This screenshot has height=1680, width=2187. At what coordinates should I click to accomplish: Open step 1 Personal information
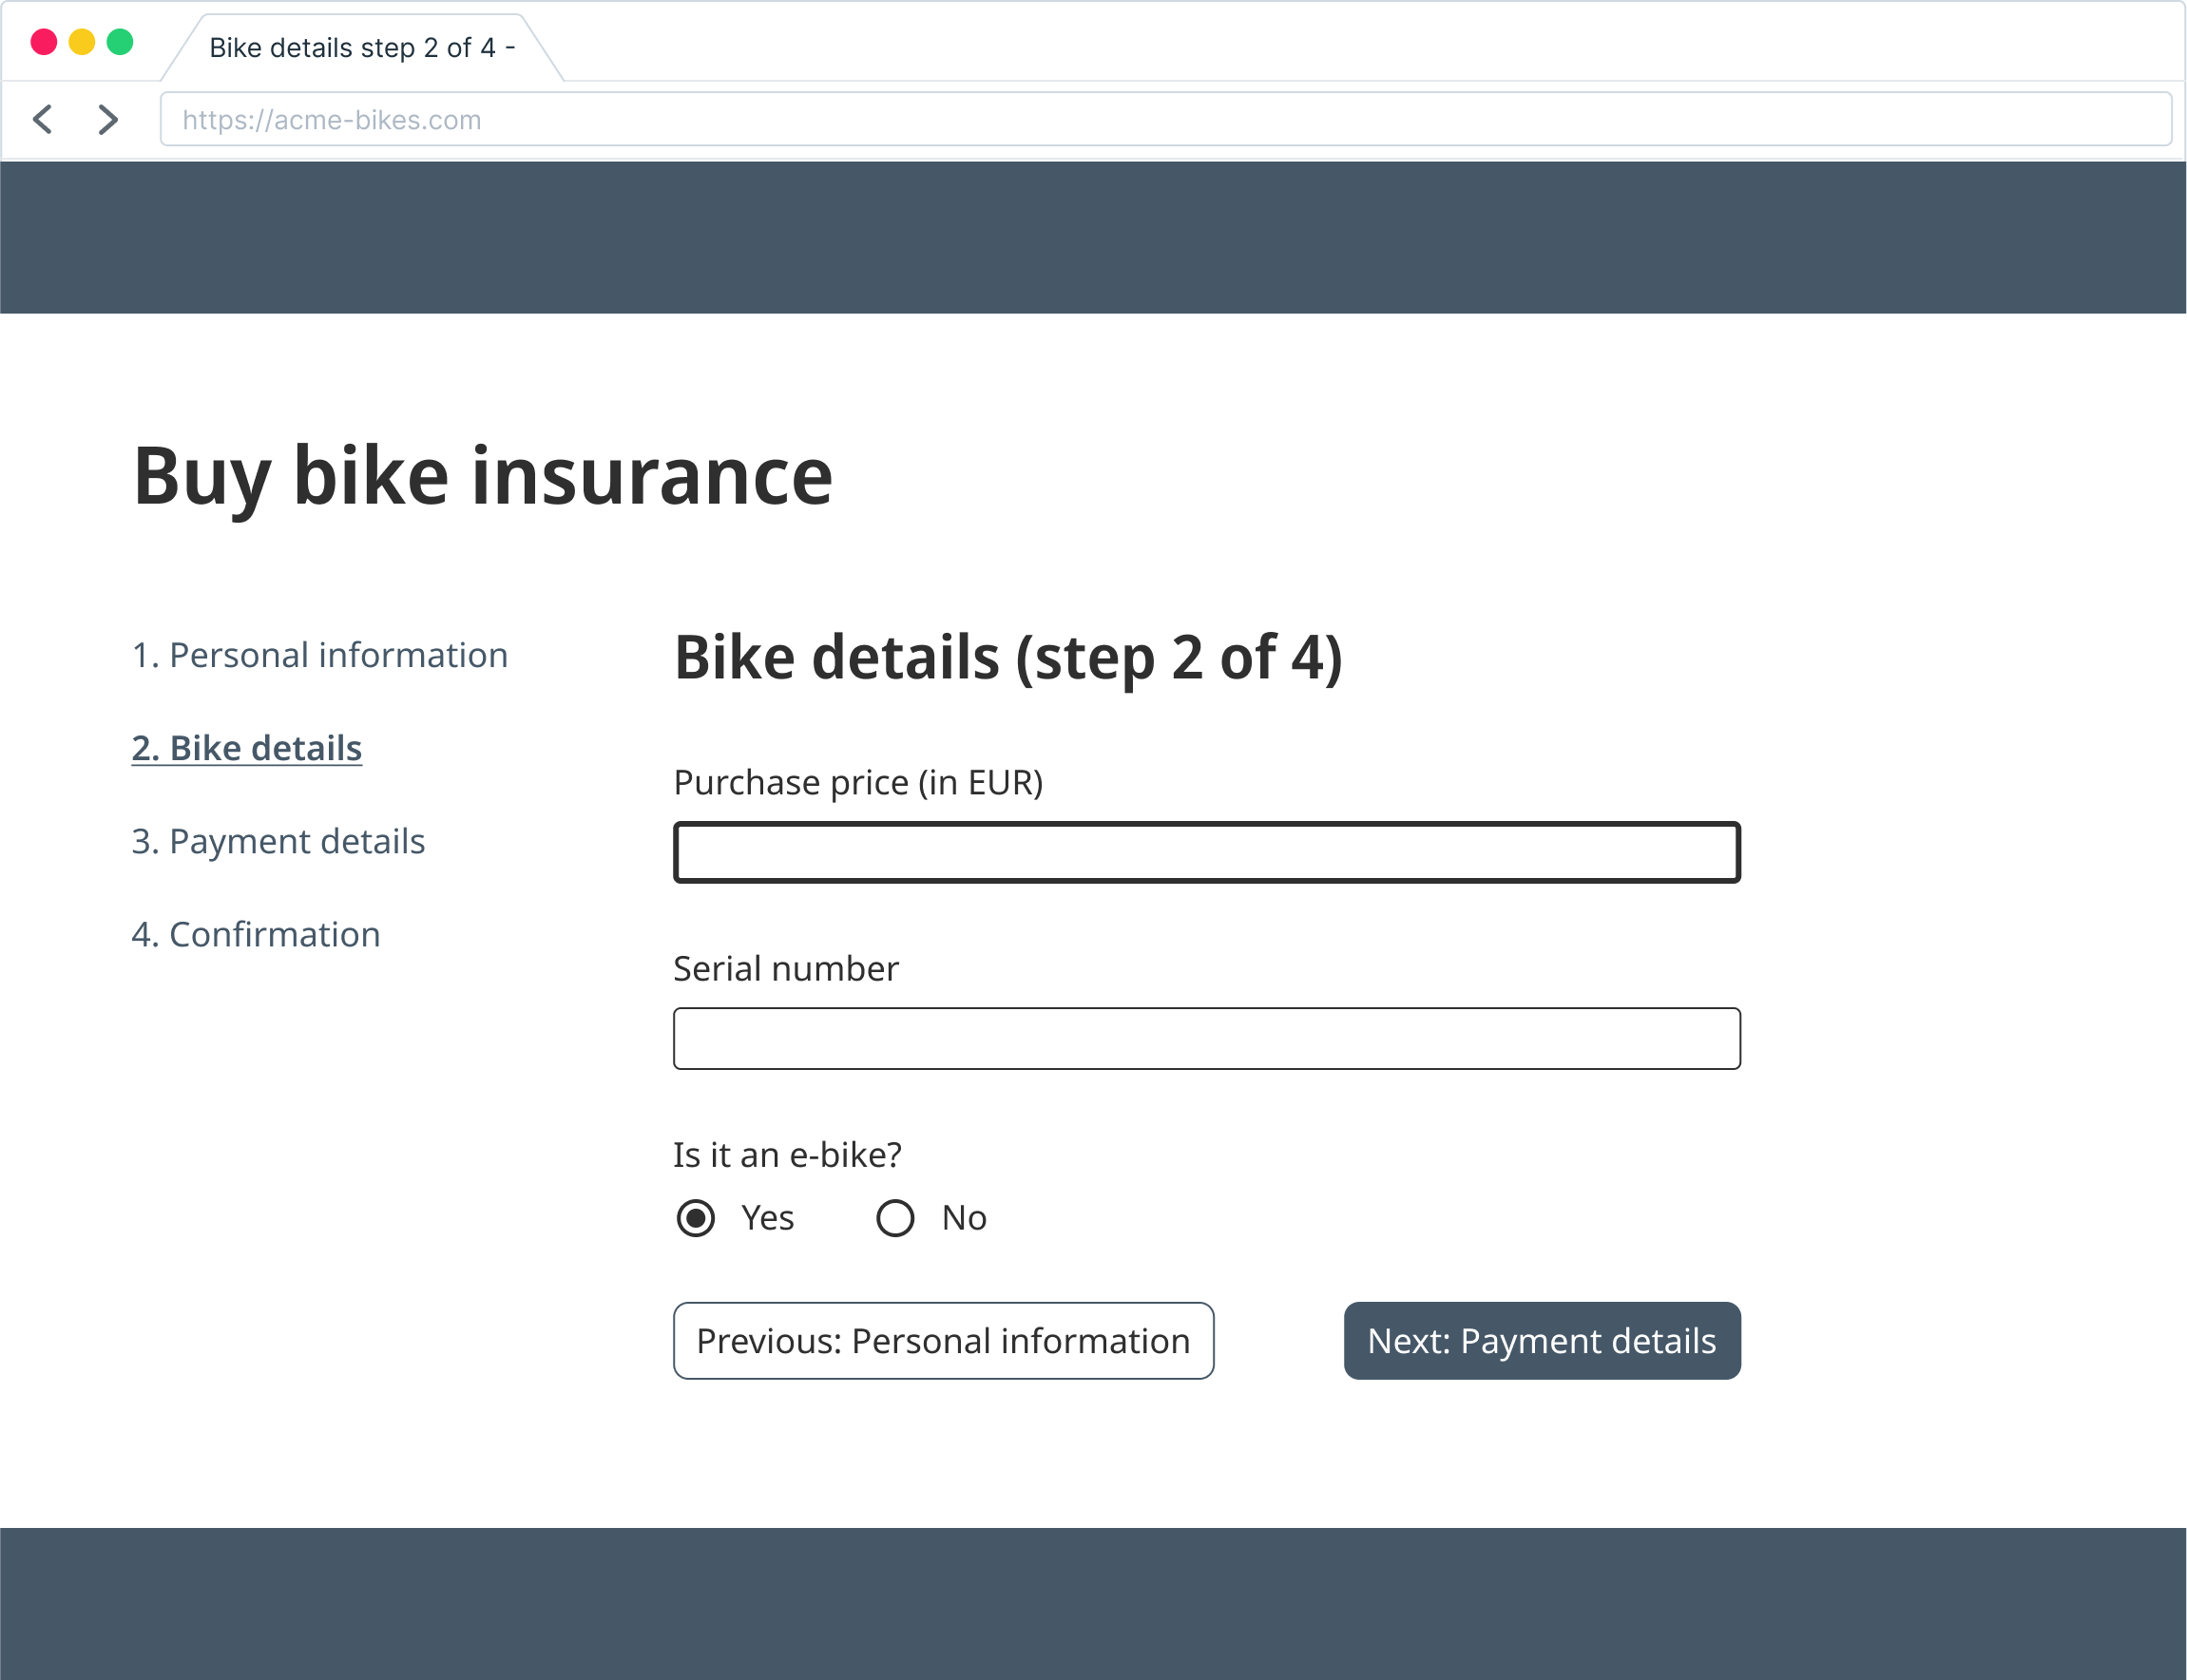320,654
